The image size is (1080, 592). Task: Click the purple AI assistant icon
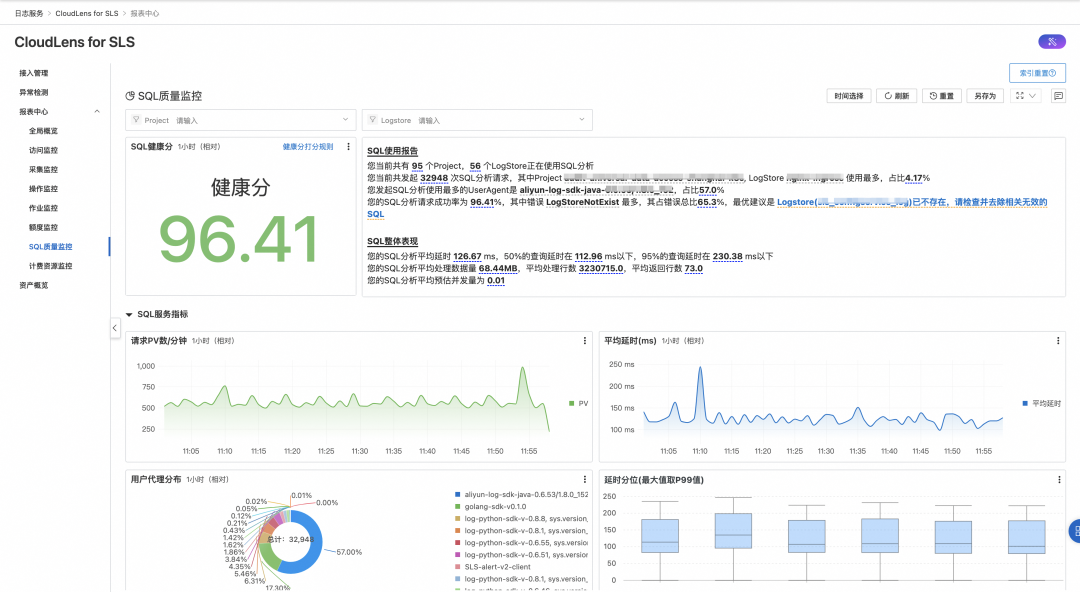click(x=1052, y=42)
